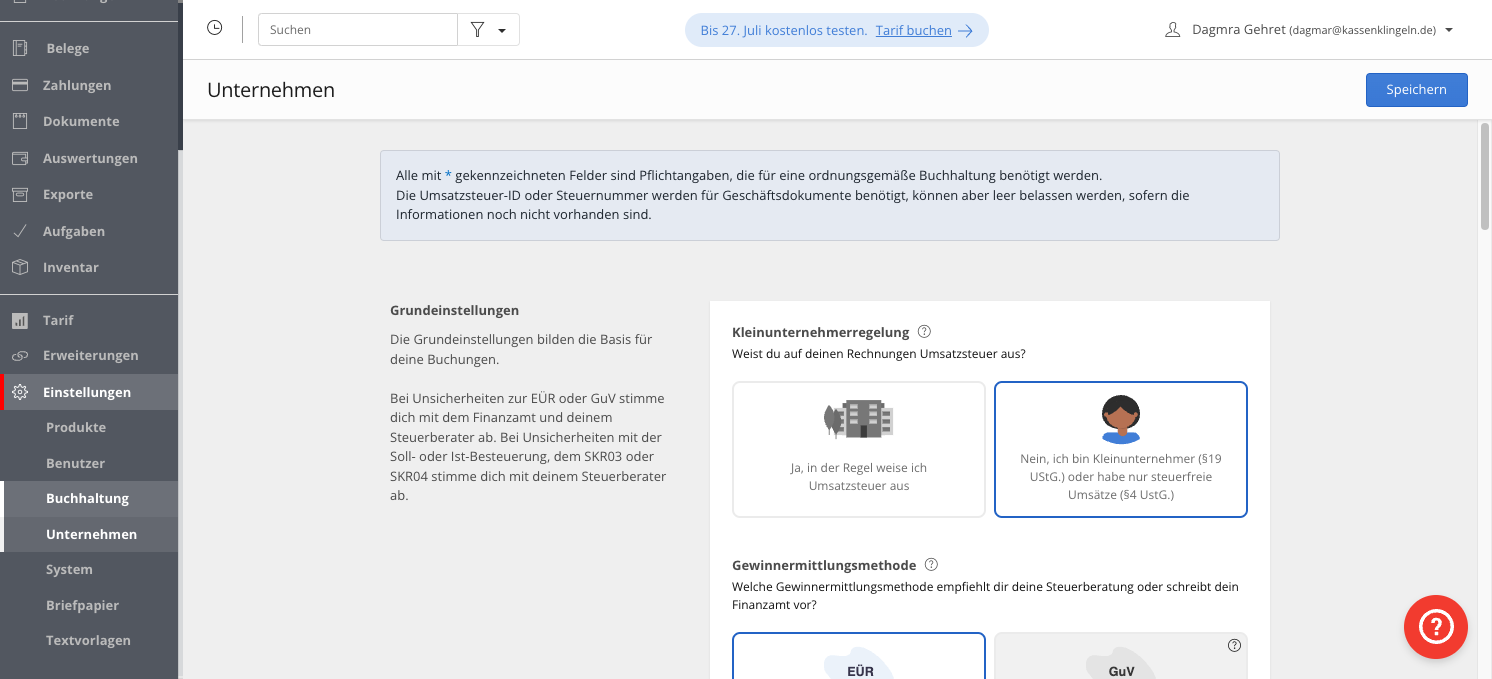Image resolution: width=1492 pixels, height=679 pixels.
Task: Click the Grundeinstellungen heading text
Action: (454, 311)
